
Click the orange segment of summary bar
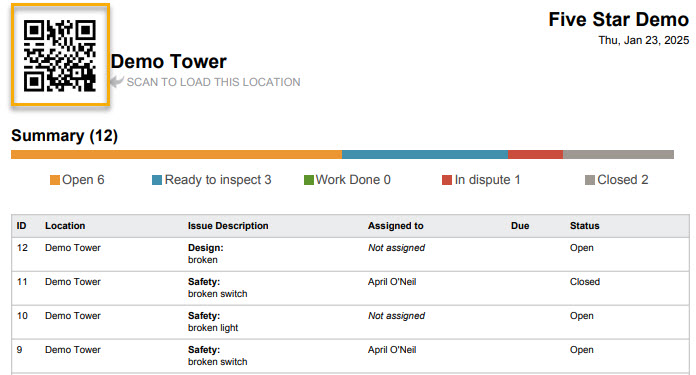177,154
